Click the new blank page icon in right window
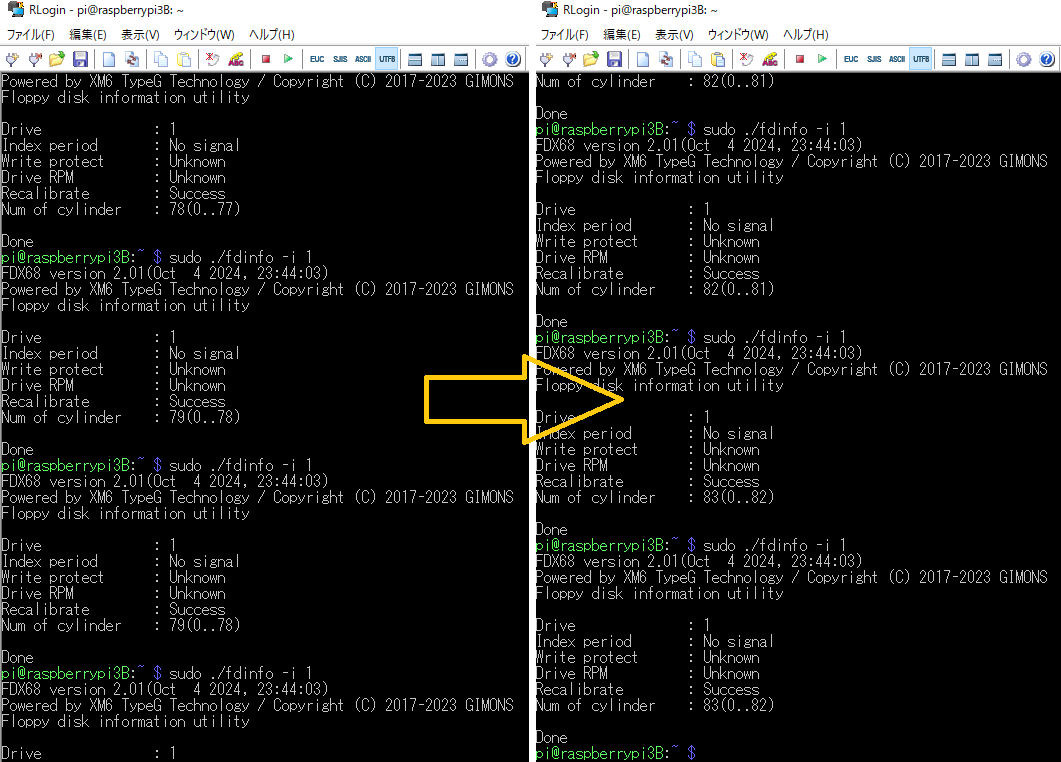The width and height of the screenshot is (1061, 762). coord(642,59)
